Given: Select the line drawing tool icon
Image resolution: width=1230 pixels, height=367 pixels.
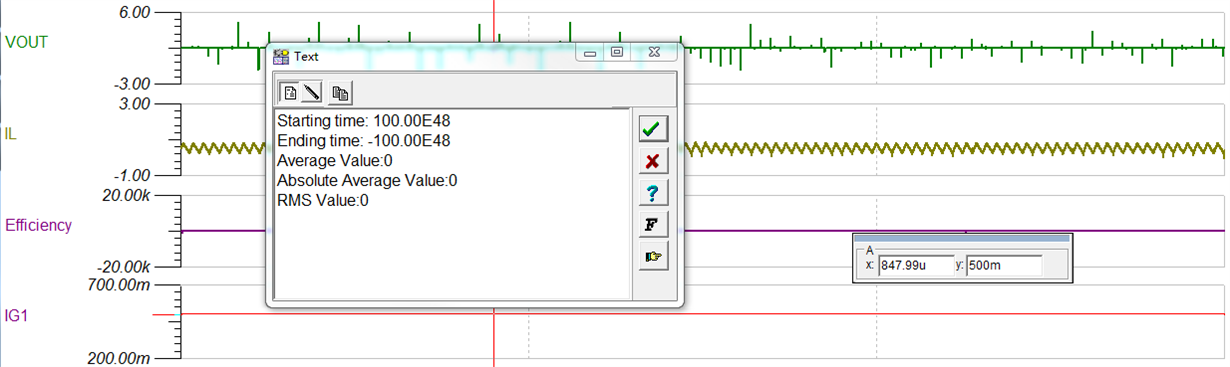Looking at the screenshot, I should (311, 92).
